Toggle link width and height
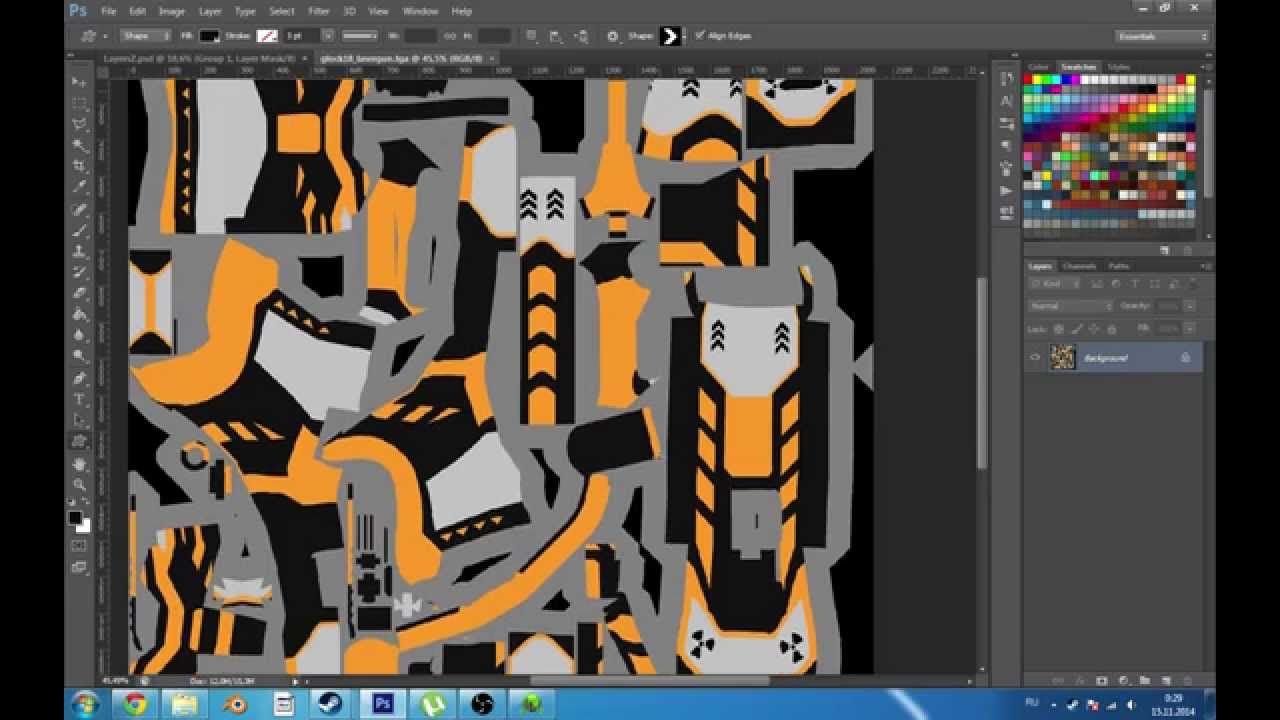The width and height of the screenshot is (1280, 720). tap(451, 36)
